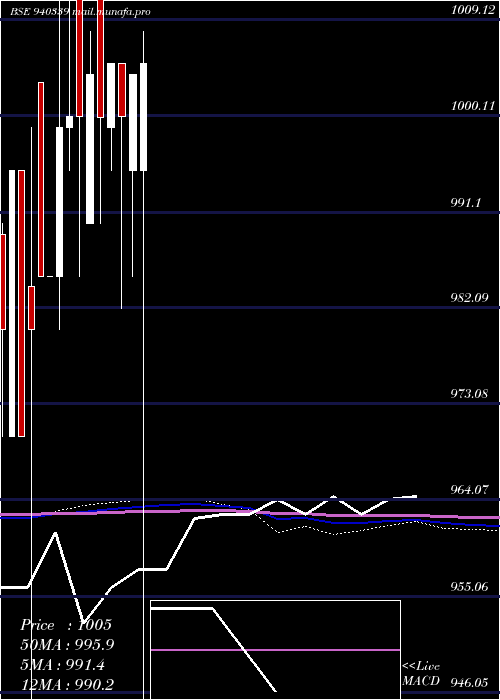Click the Price : 1005 readout
The width and height of the screenshot is (500, 700).
tap(66, 625)
